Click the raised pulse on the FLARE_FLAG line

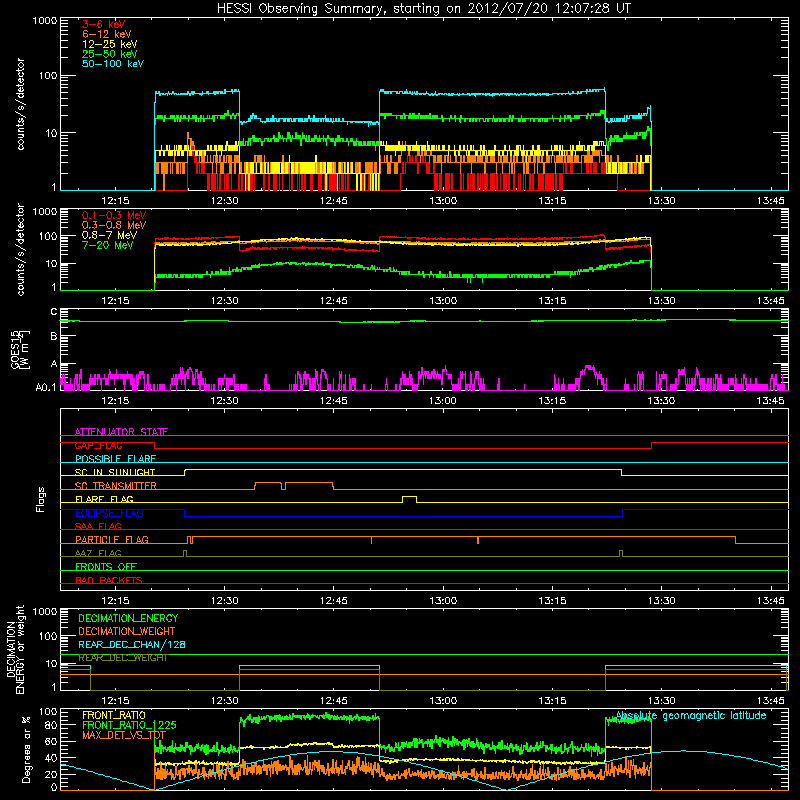tap(409, 498)
